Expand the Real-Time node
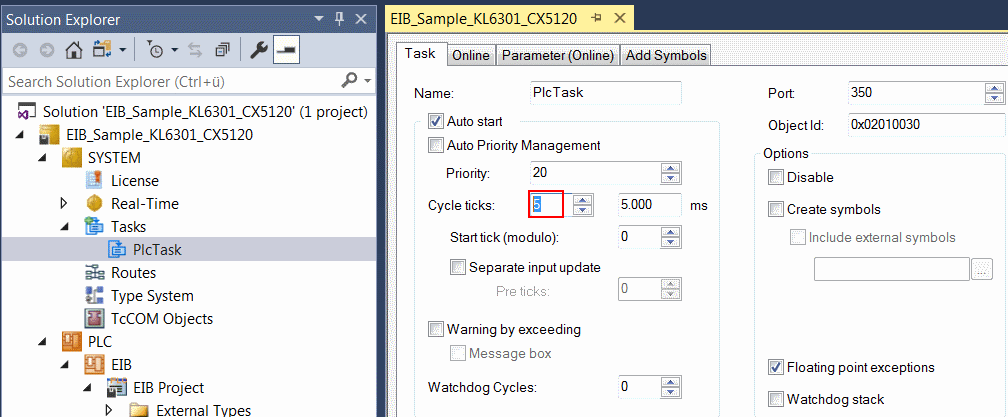1008x417 pixels. click(64, 204)
